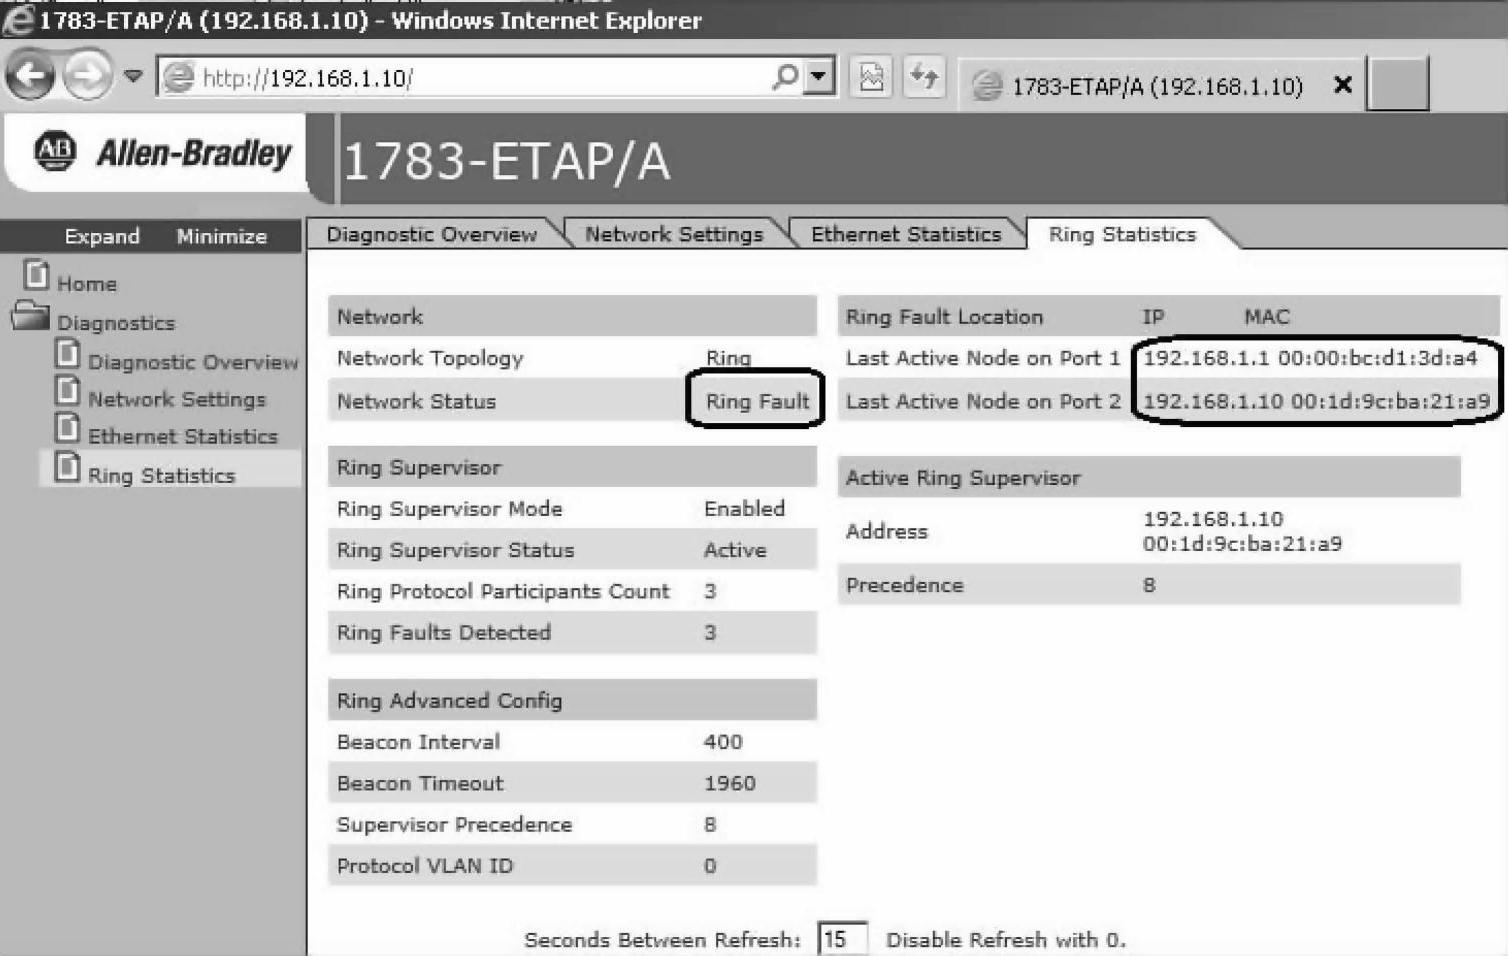Click the Protocol VLAN ID label
This screenshot has height=956, width=1508.
tap(425, 866)
